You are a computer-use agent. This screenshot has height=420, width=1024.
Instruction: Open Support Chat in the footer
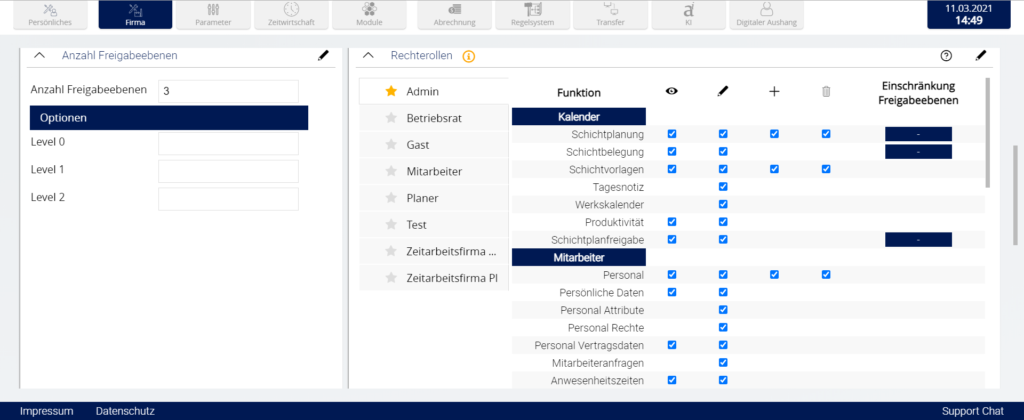coord(972,411)
